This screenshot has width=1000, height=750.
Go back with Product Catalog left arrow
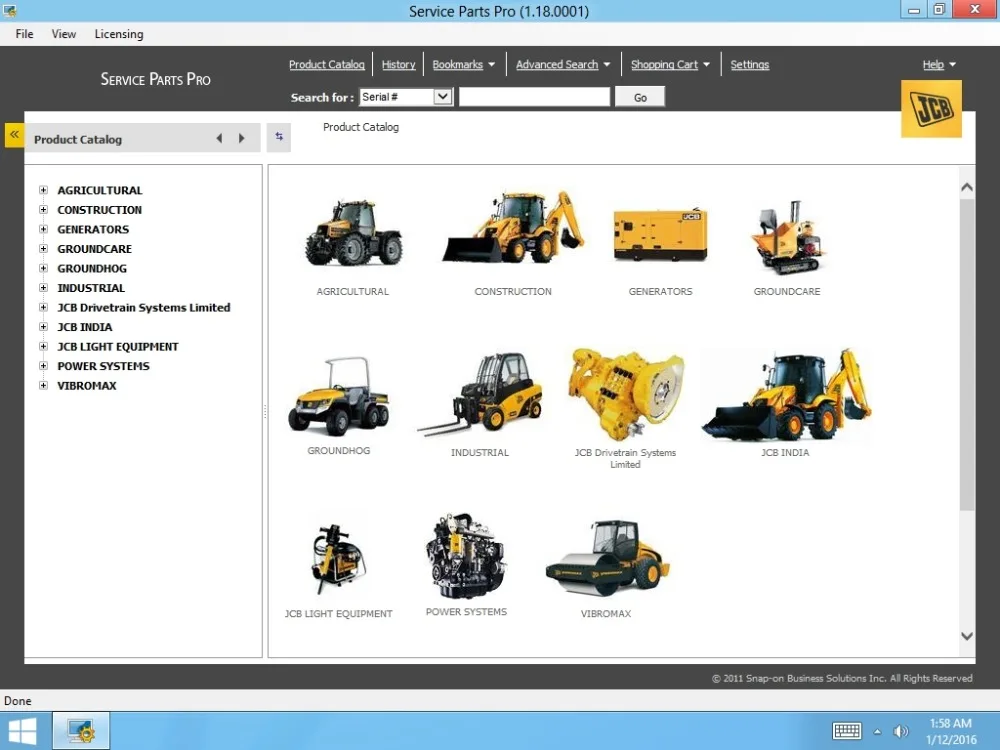(x=219, y=138)
